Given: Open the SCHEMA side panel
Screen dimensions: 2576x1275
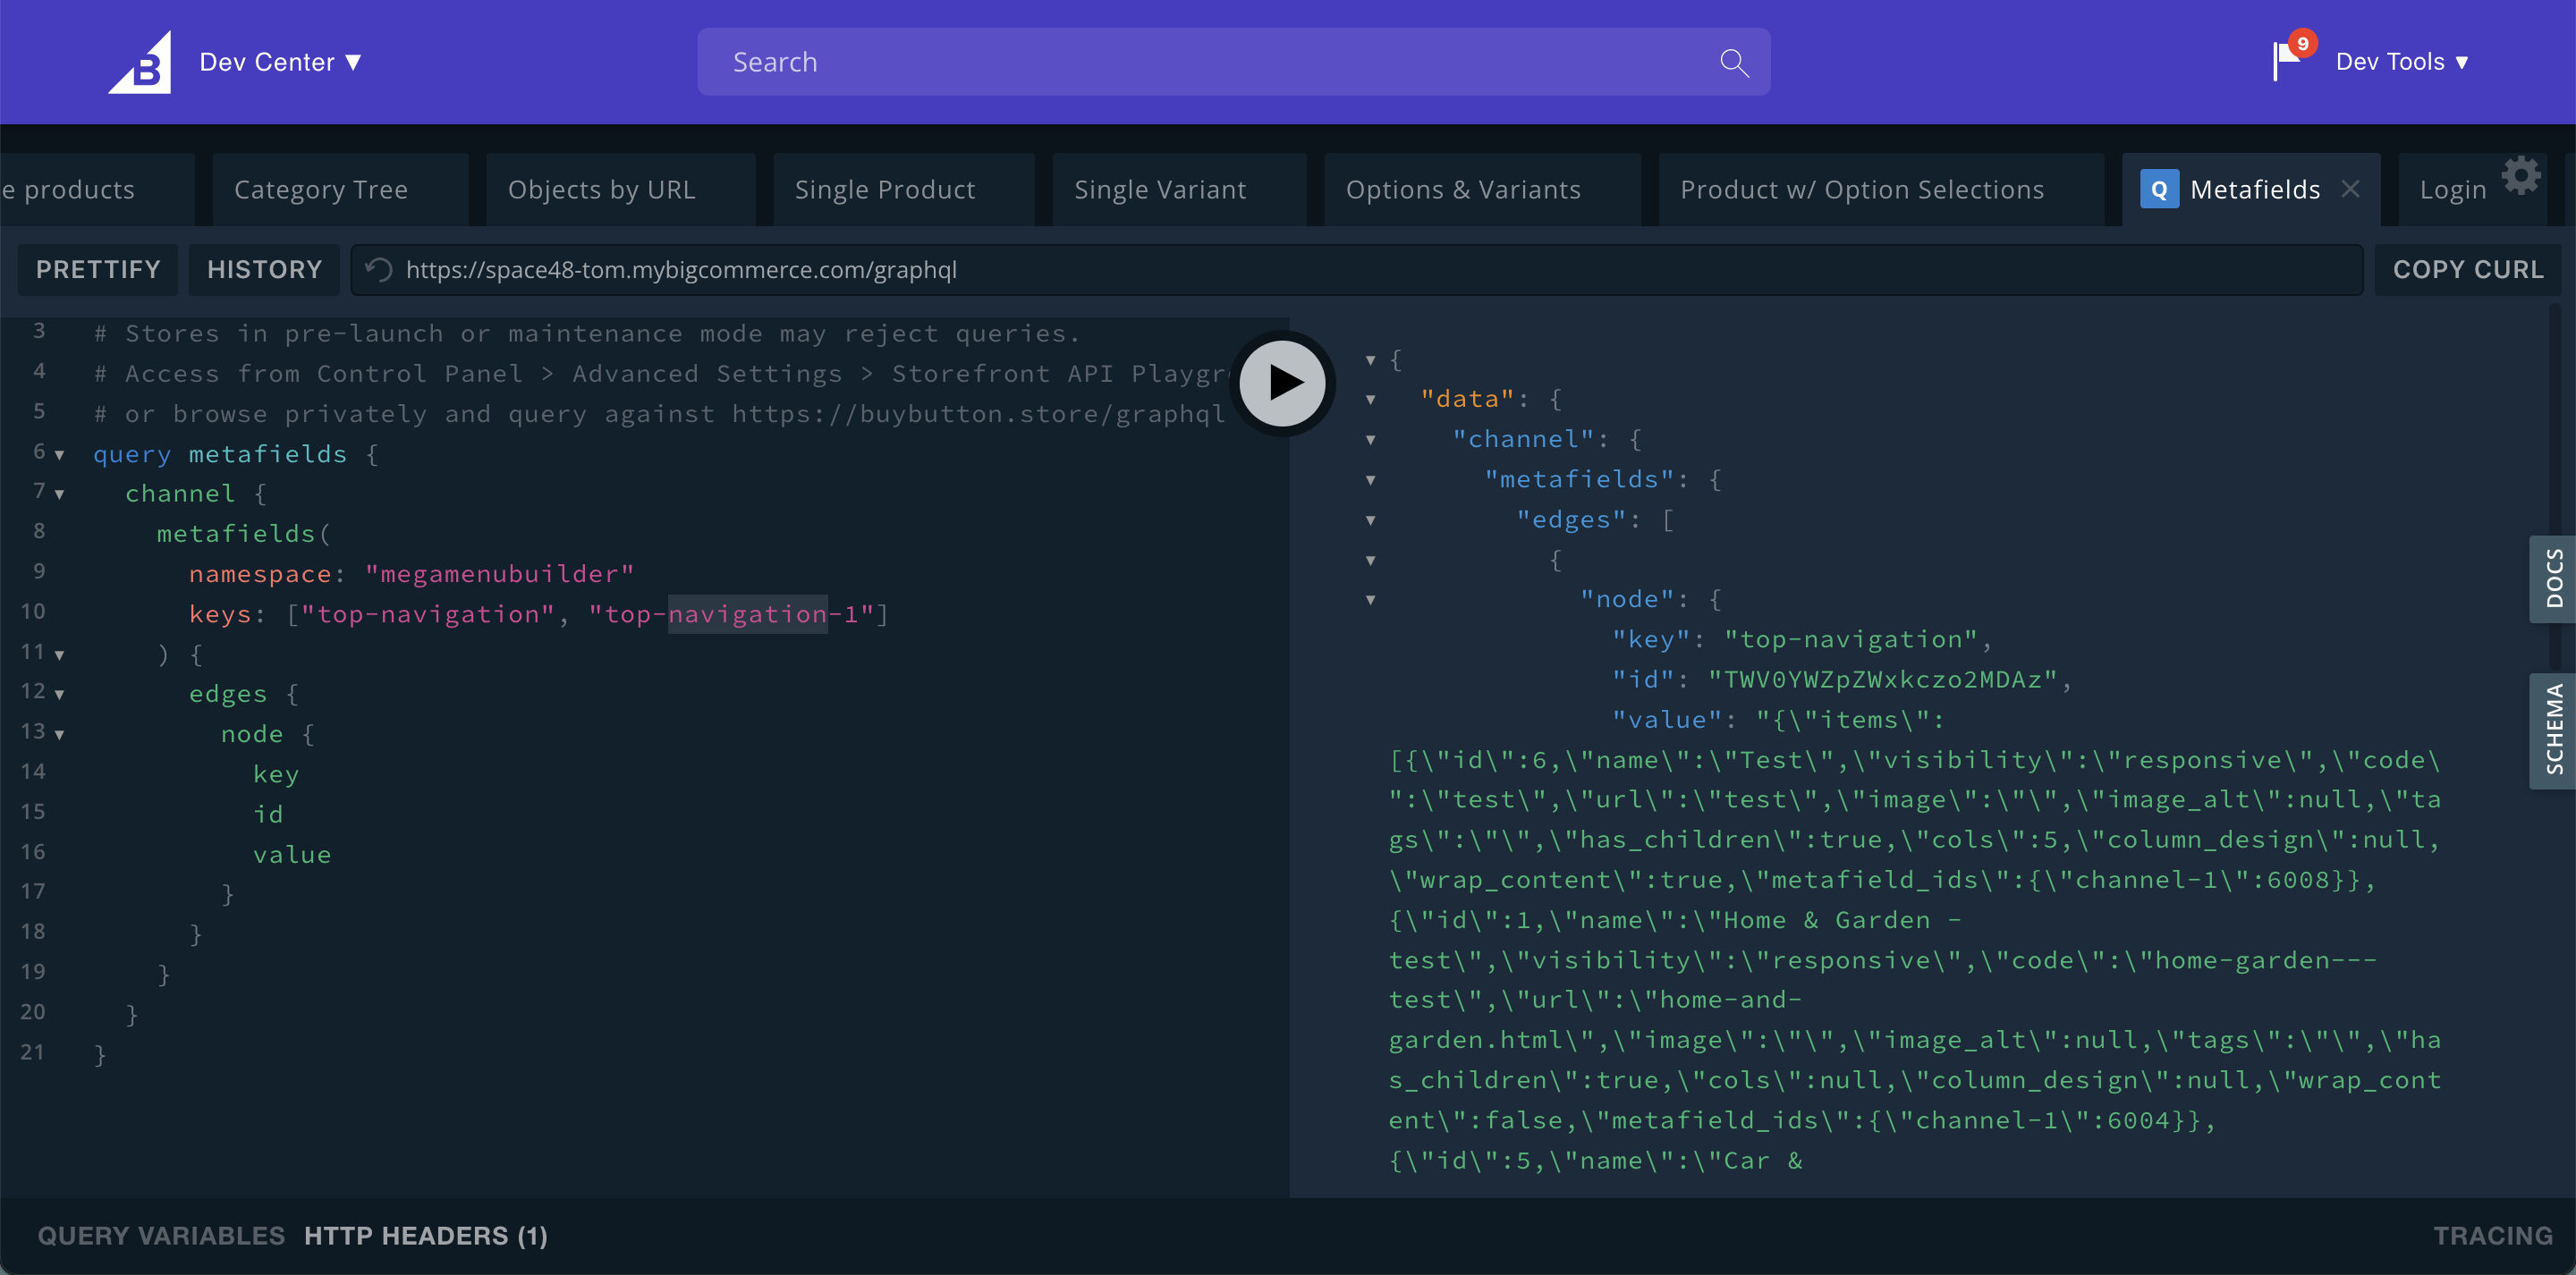Looking at the screenshot, I should 2553,730.
